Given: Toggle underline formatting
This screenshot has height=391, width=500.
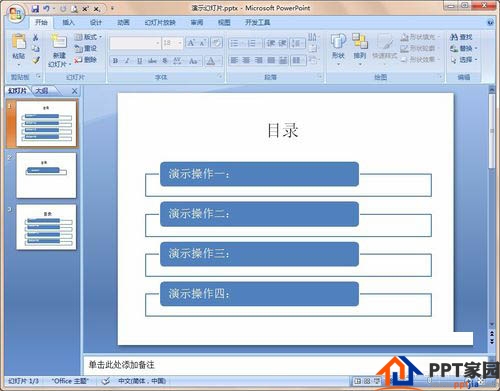Looking at the screenshot, I should click(x=139, y=61).
